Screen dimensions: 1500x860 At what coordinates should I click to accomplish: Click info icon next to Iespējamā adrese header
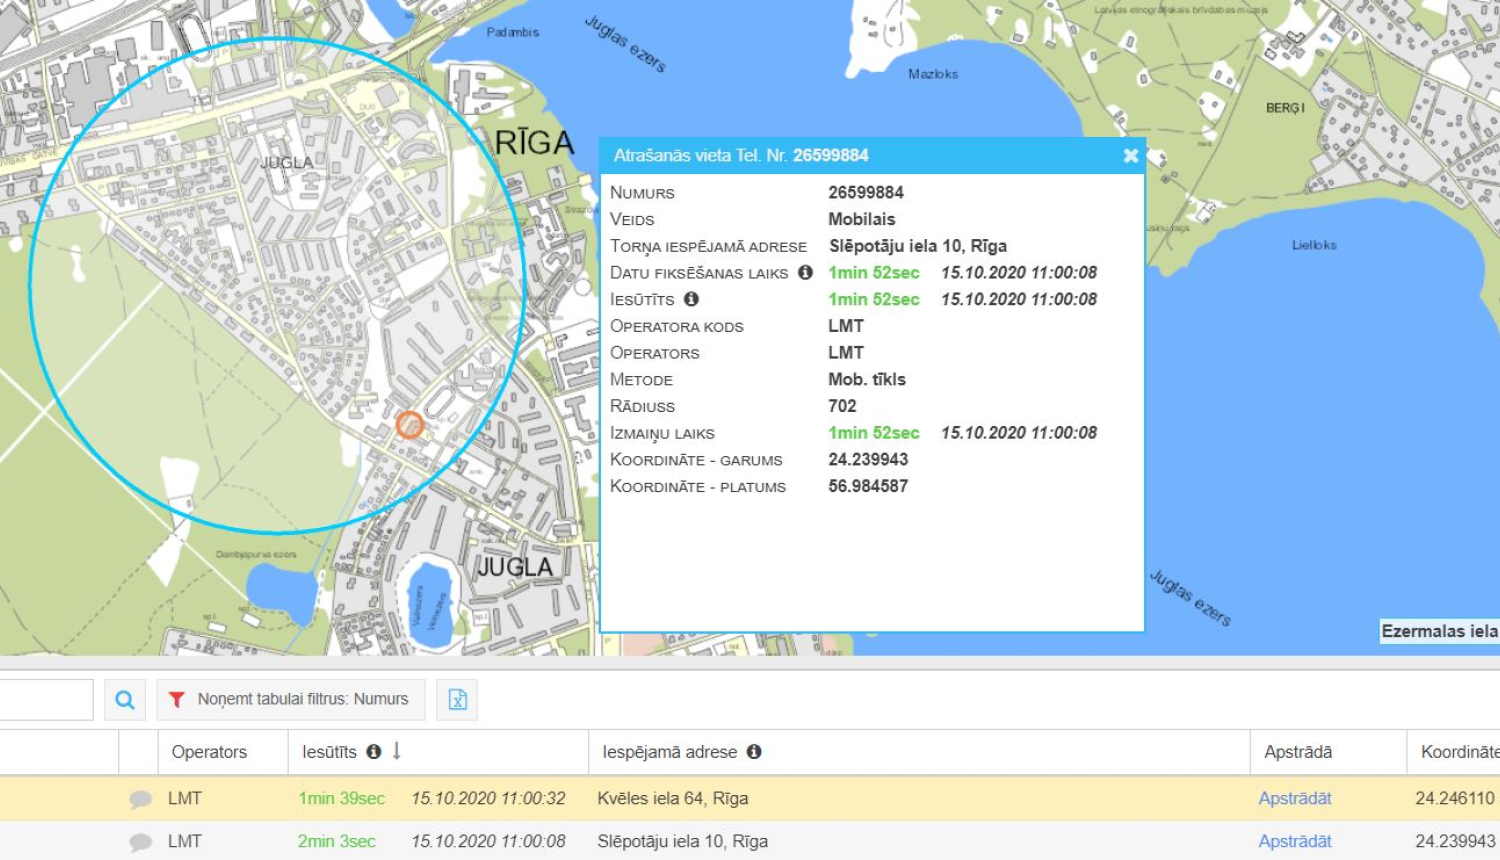click(754, 752)
